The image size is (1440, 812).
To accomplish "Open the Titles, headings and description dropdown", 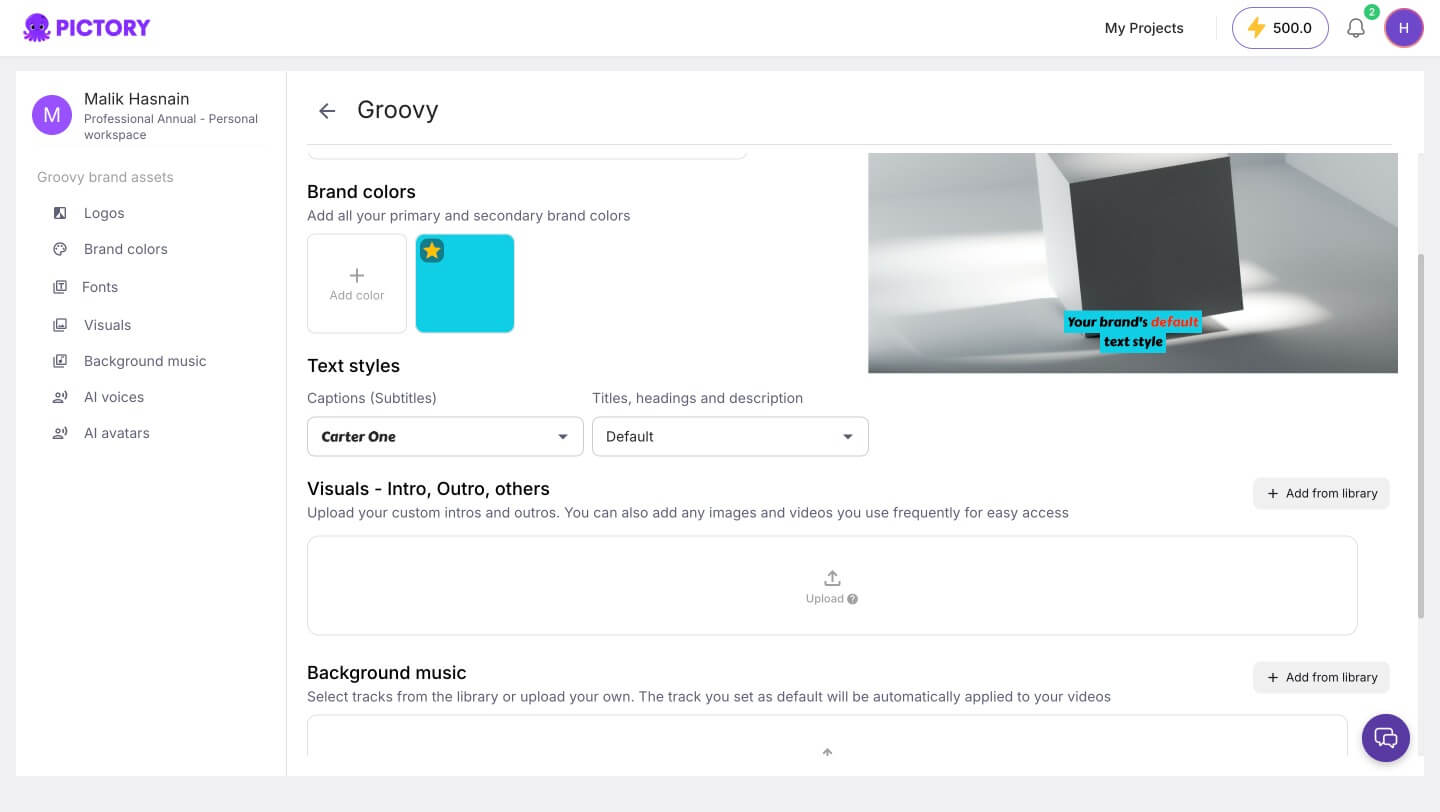I will [x=730, y=437].
